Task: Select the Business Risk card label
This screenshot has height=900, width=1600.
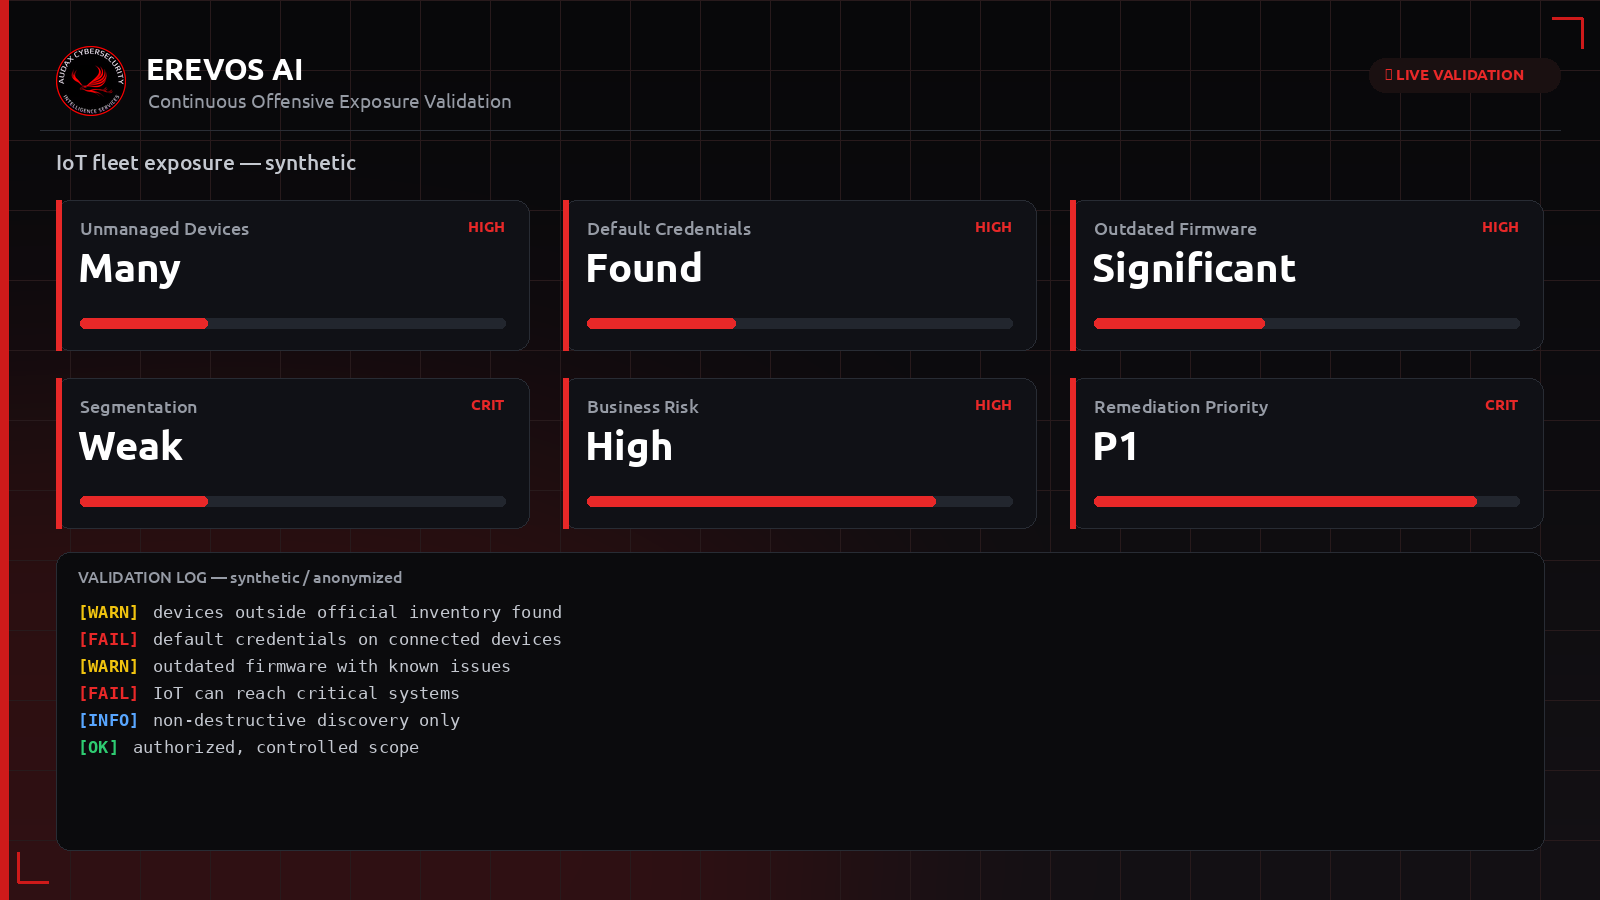Action: 643,407
